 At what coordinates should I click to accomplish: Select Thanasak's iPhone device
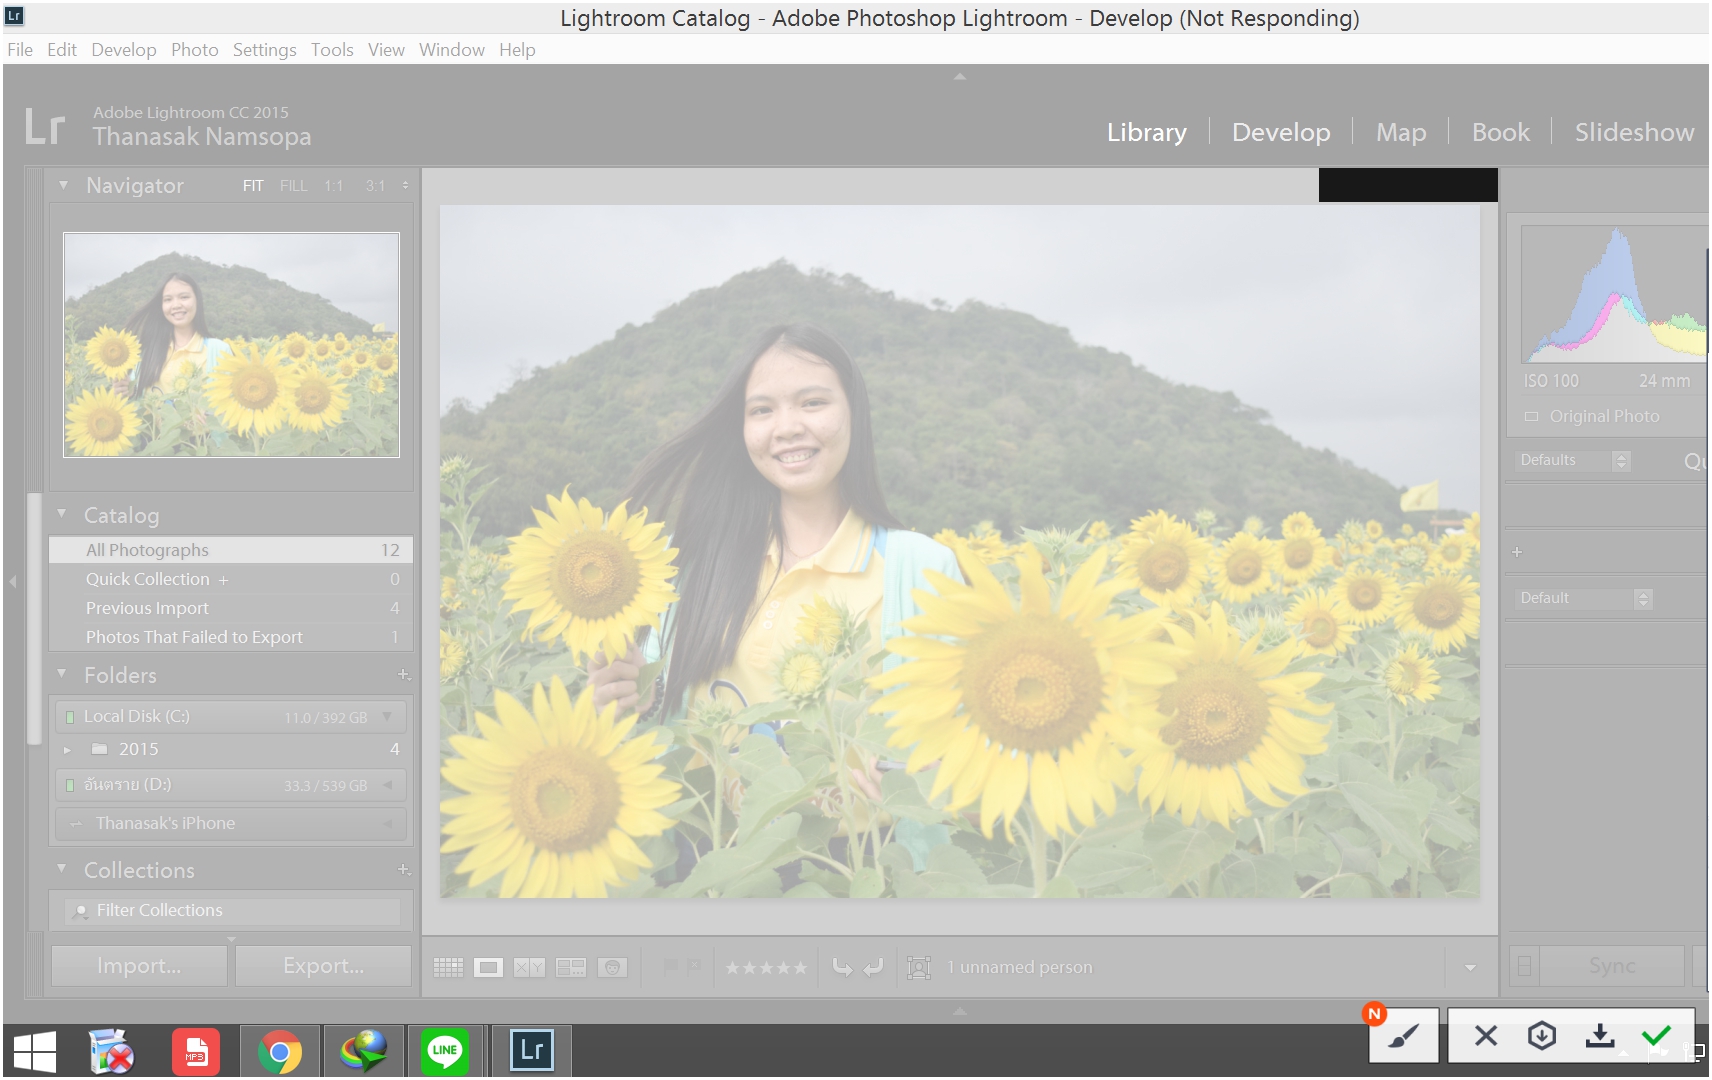(231, 823)
